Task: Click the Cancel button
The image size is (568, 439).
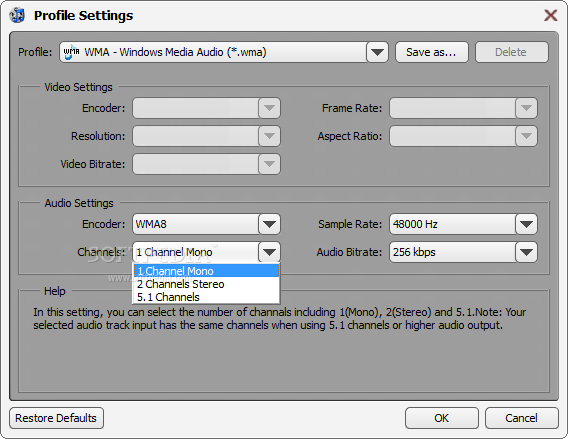Action: tap(522, 418)
